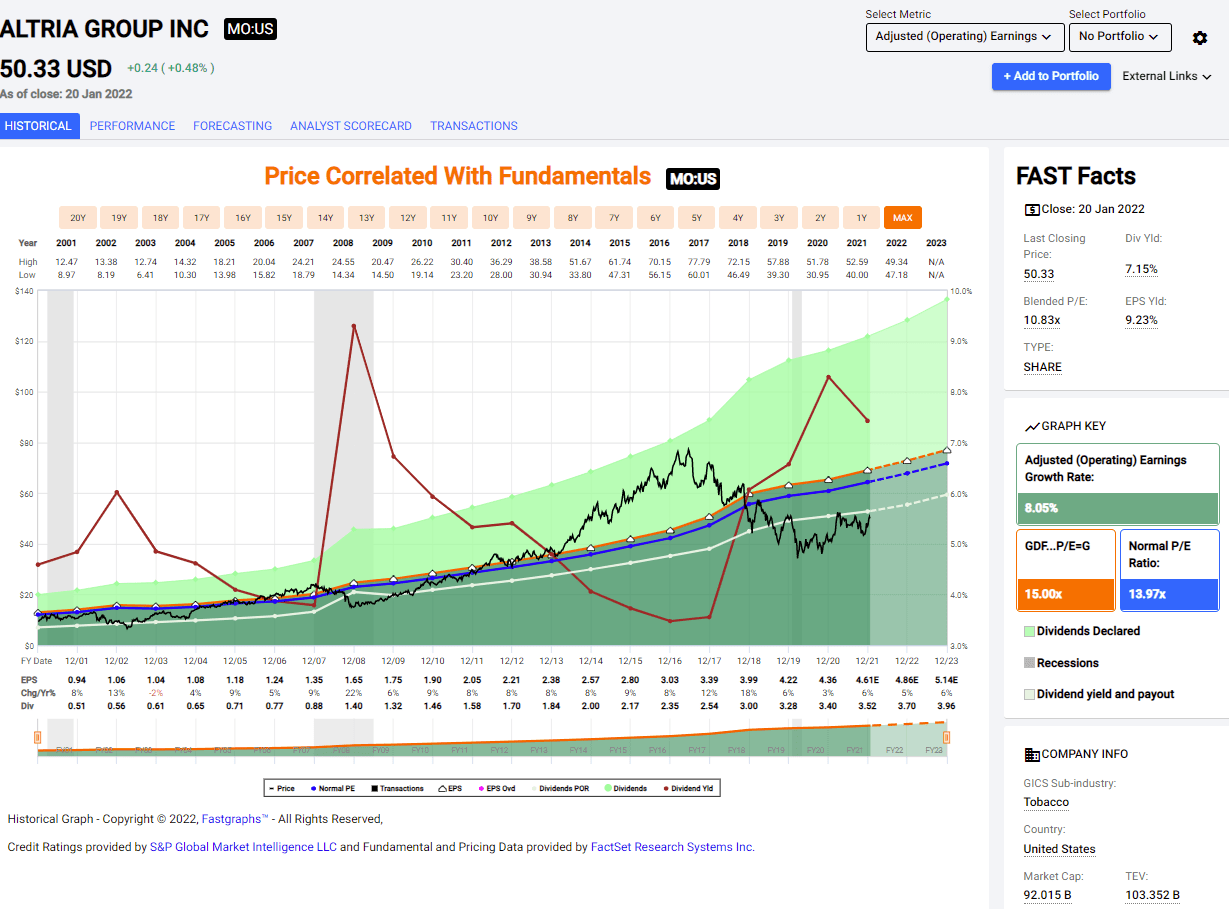The height and width of the screenshot is (909, 1229).
Task: Toggle Dividend yield and payout key
Action: pyautogui.click(x=1099, y=694)
